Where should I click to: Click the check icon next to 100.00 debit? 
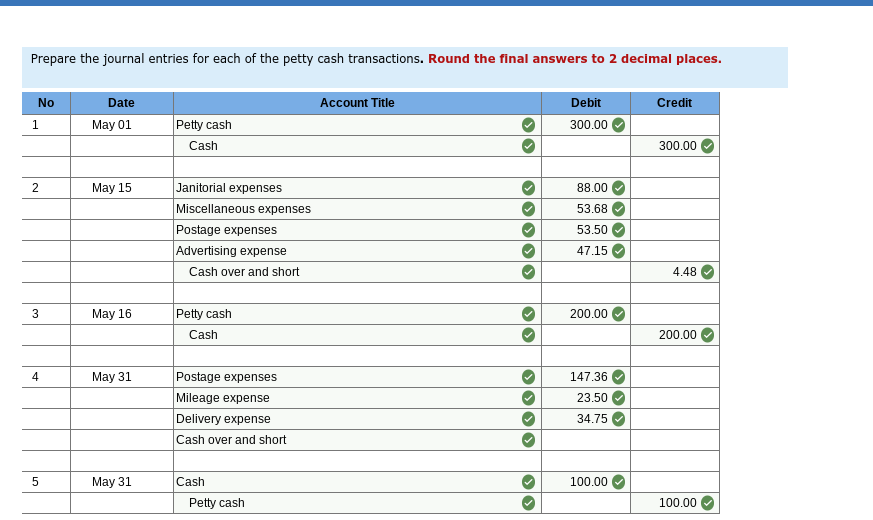coord(618,482)
